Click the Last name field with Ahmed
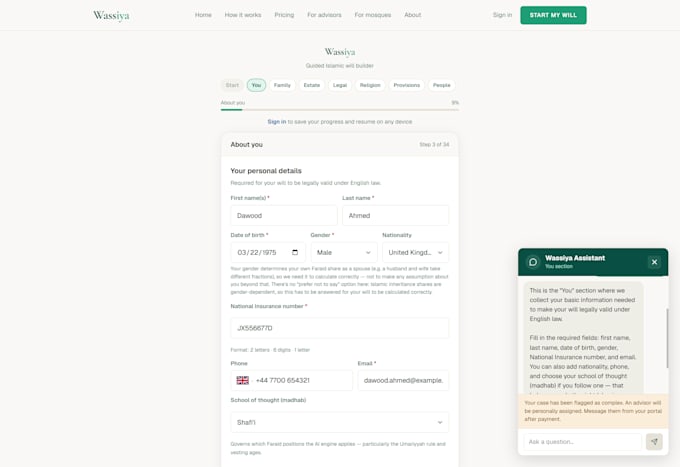The width and height of the screenshot is (680, 467). pos(396,216)
